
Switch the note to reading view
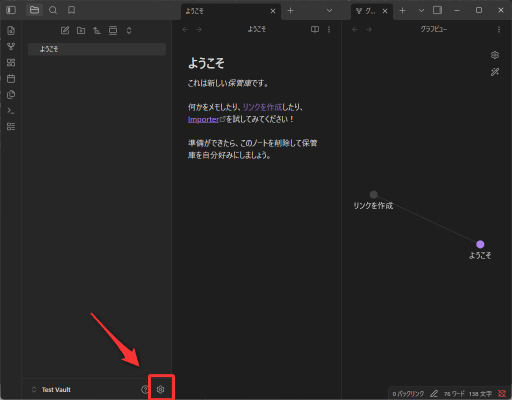tap(315, 29)
